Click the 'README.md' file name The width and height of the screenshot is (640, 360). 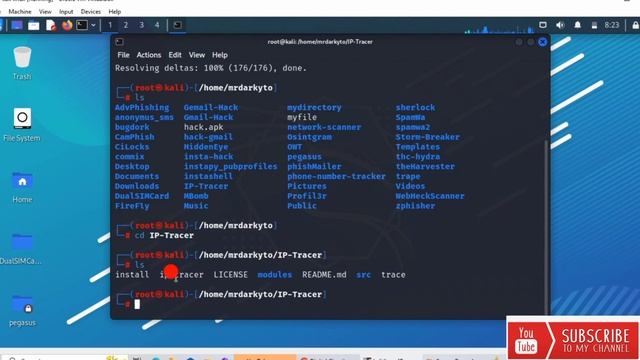(324, 275)
